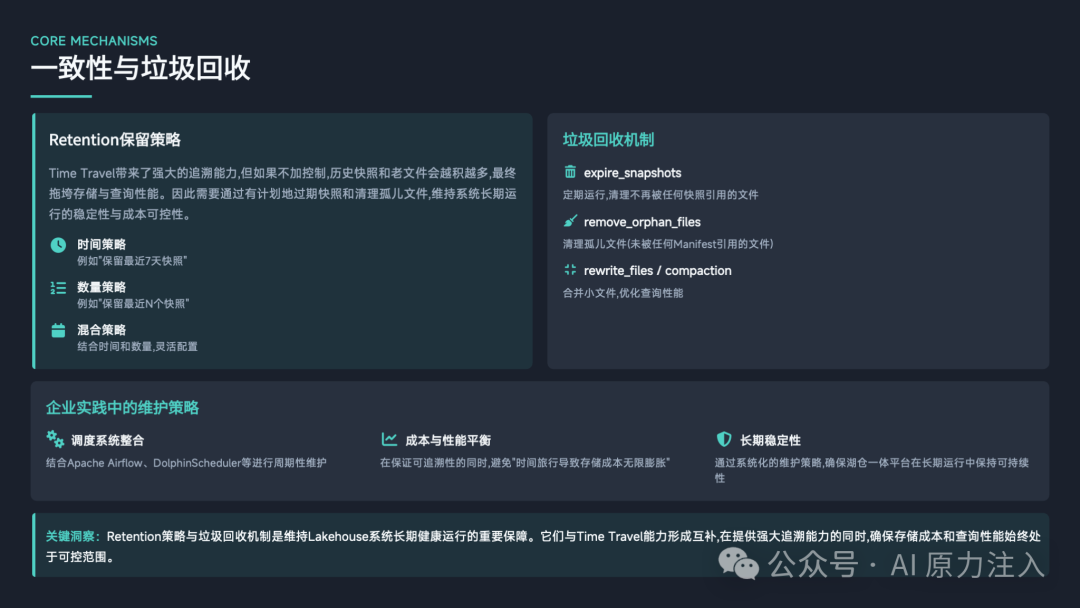The image size is (1080, 608).
Task: Click the calendar icon beside 混合策略
Action: pos(59,331)
